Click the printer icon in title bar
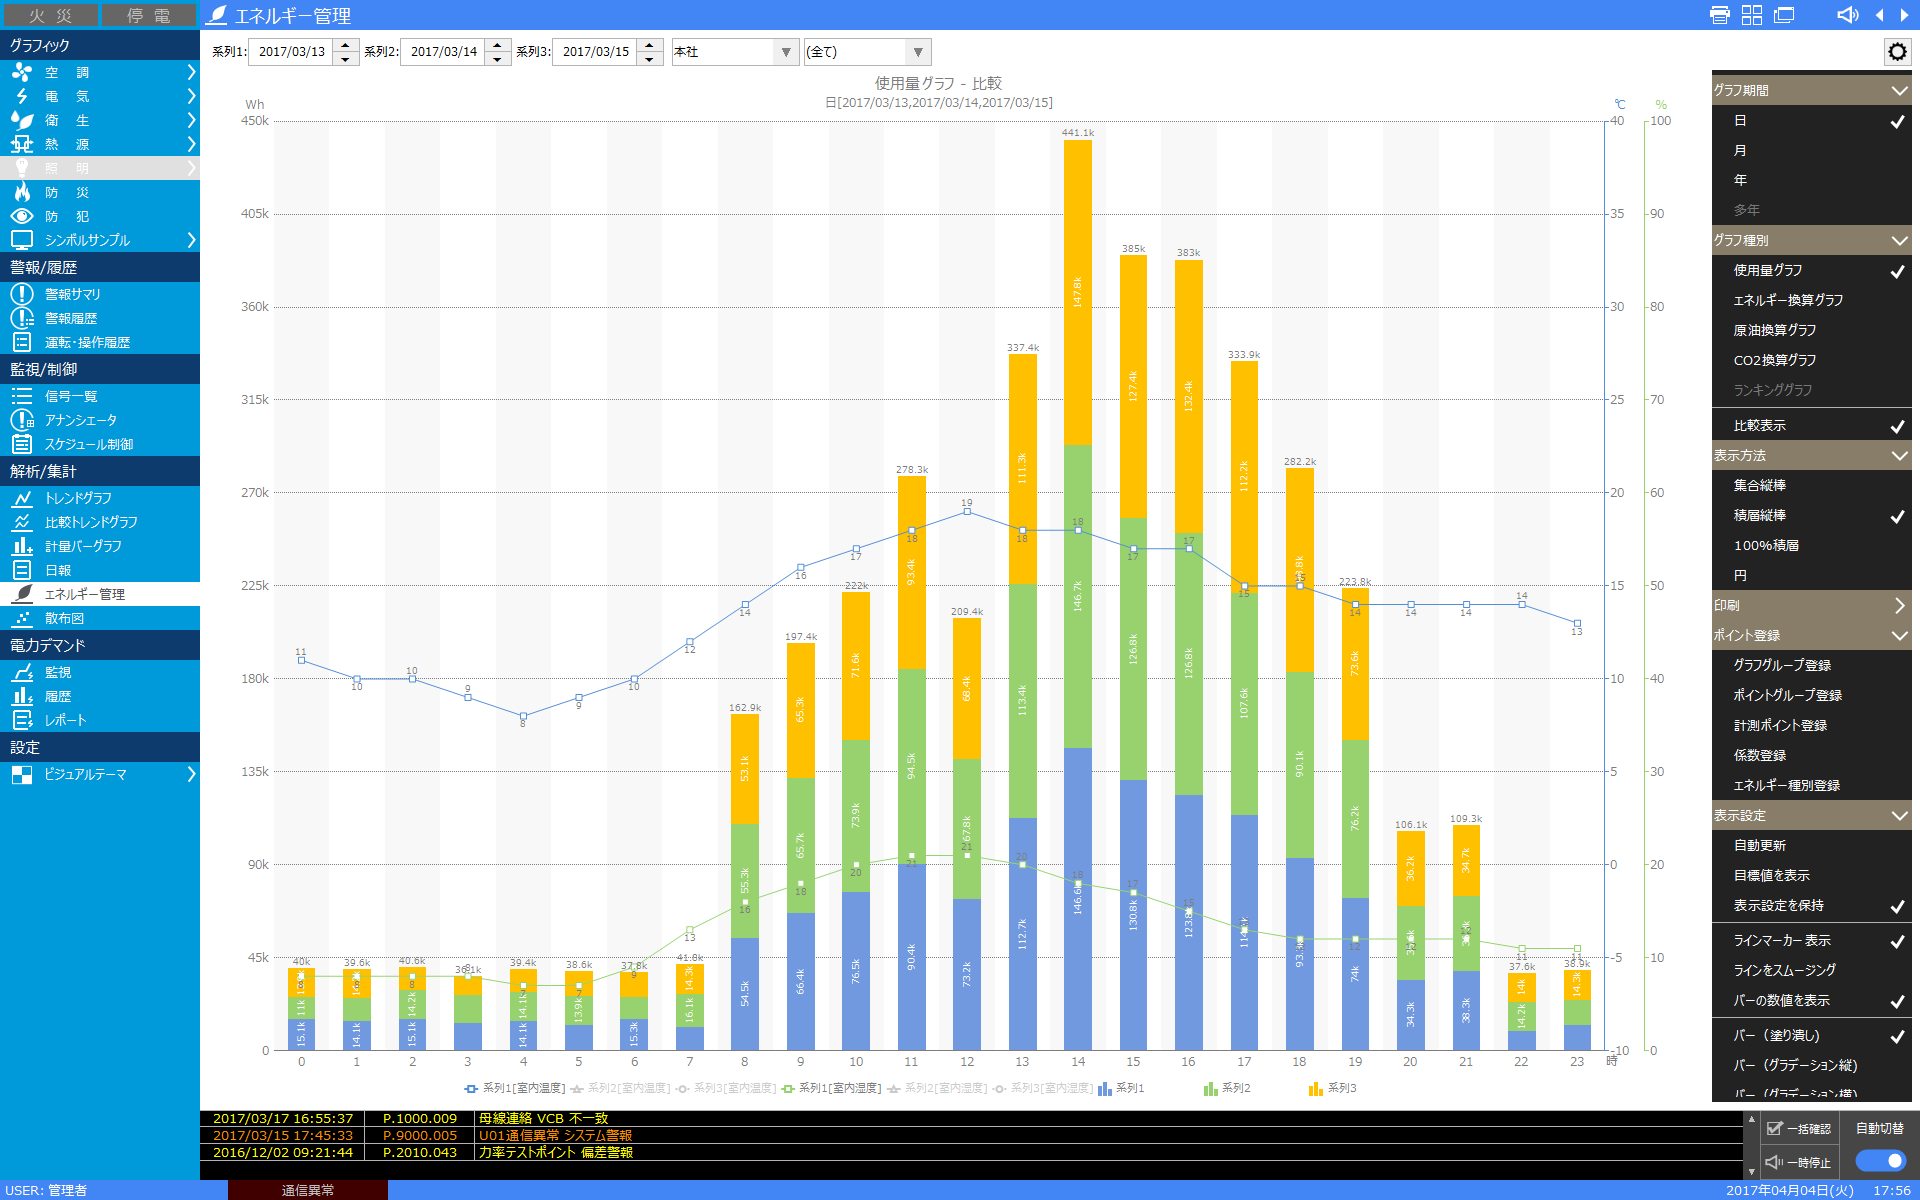 pos(1720,15)
